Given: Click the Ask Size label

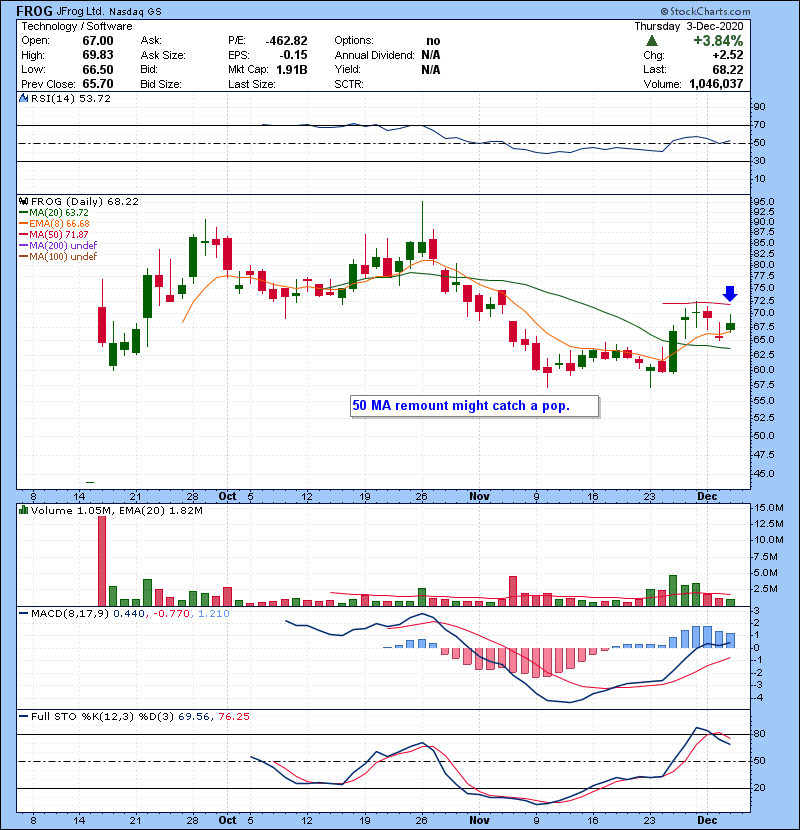Looking at the screenshot, I should [163, 55].
